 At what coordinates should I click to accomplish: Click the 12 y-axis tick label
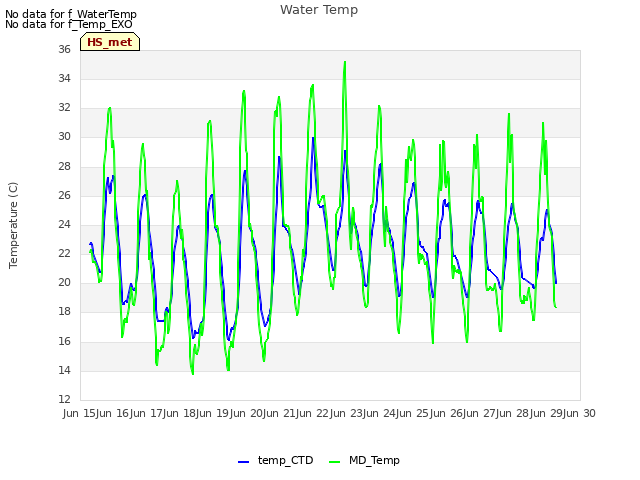point(64,399)
